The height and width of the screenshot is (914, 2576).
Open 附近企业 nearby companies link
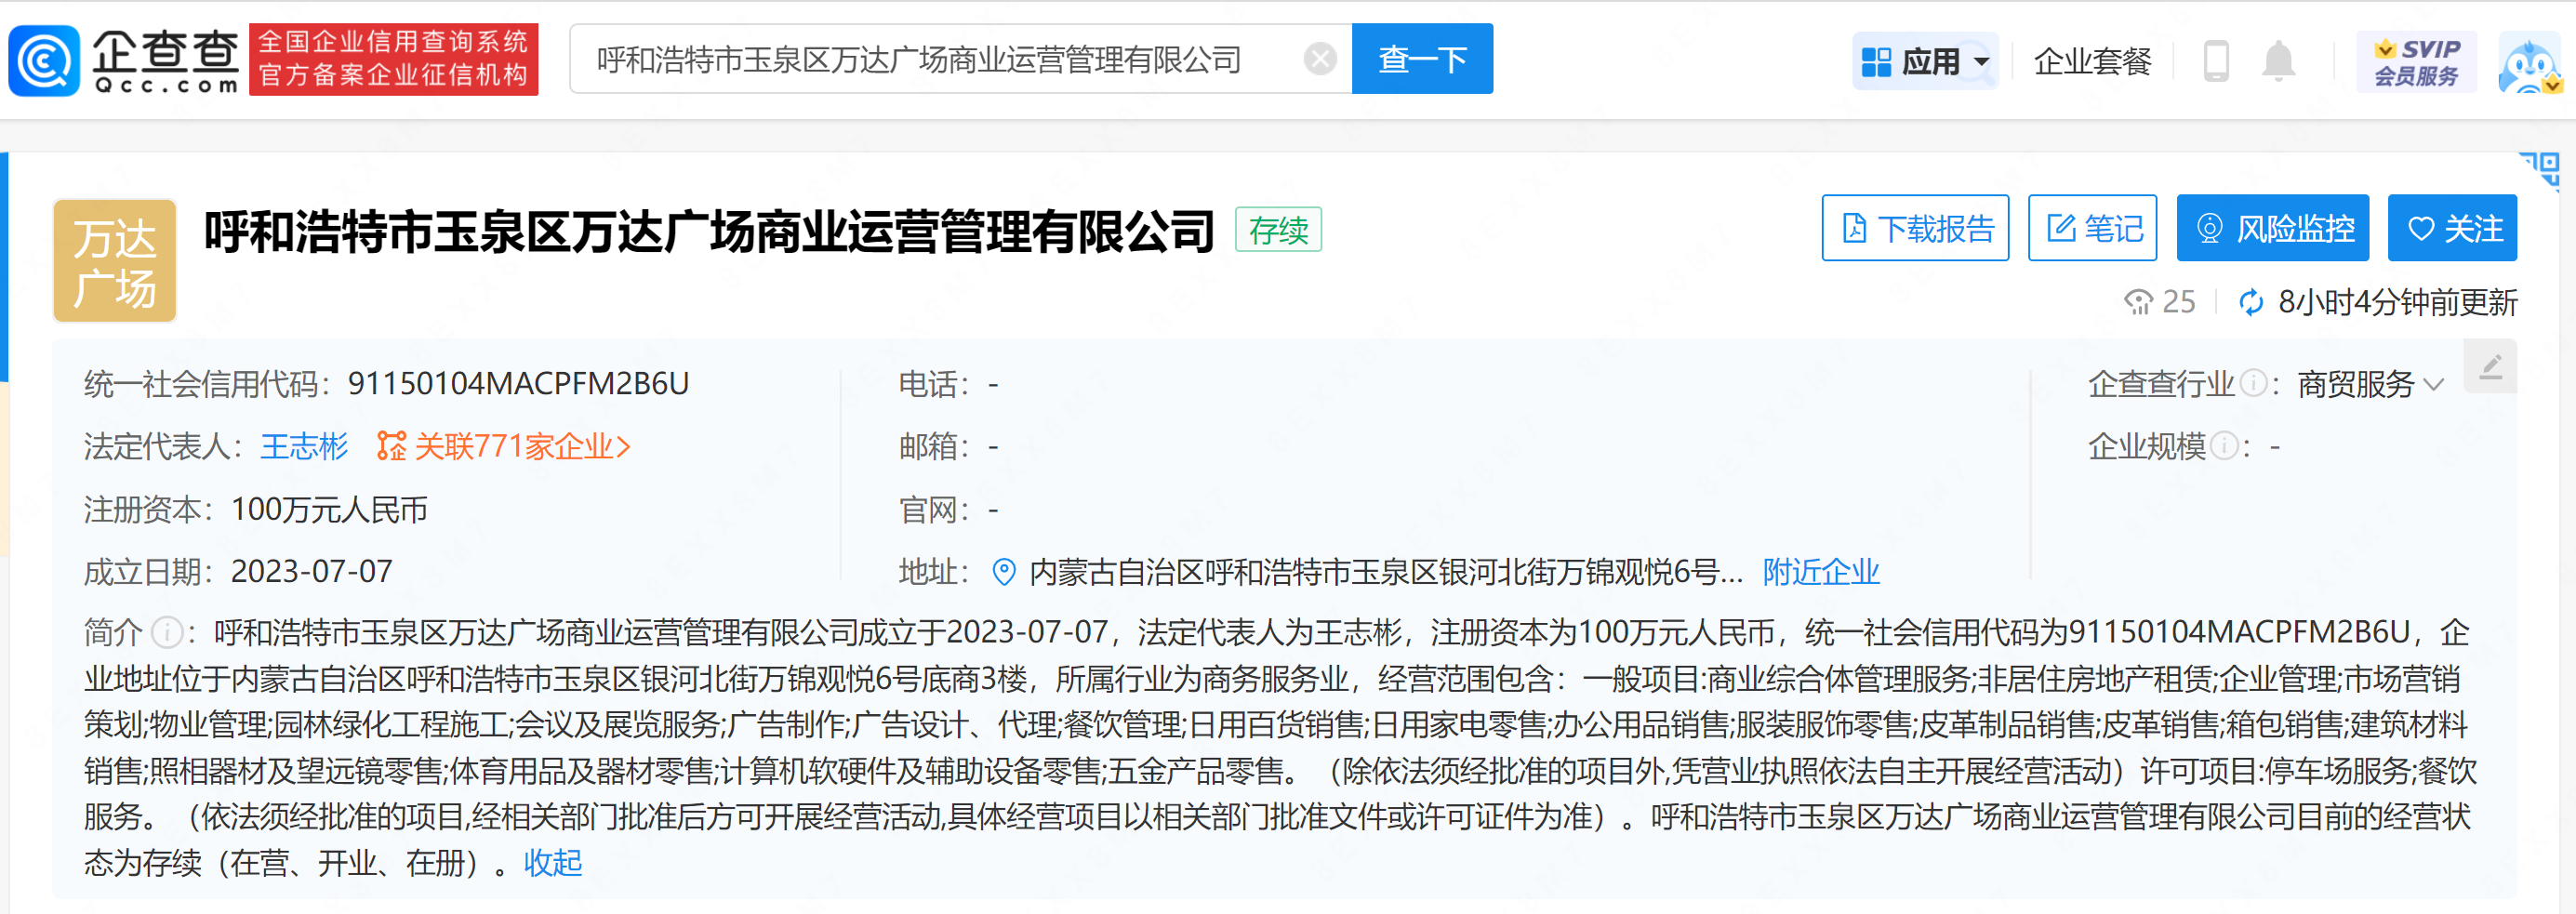coord(1821,572)
